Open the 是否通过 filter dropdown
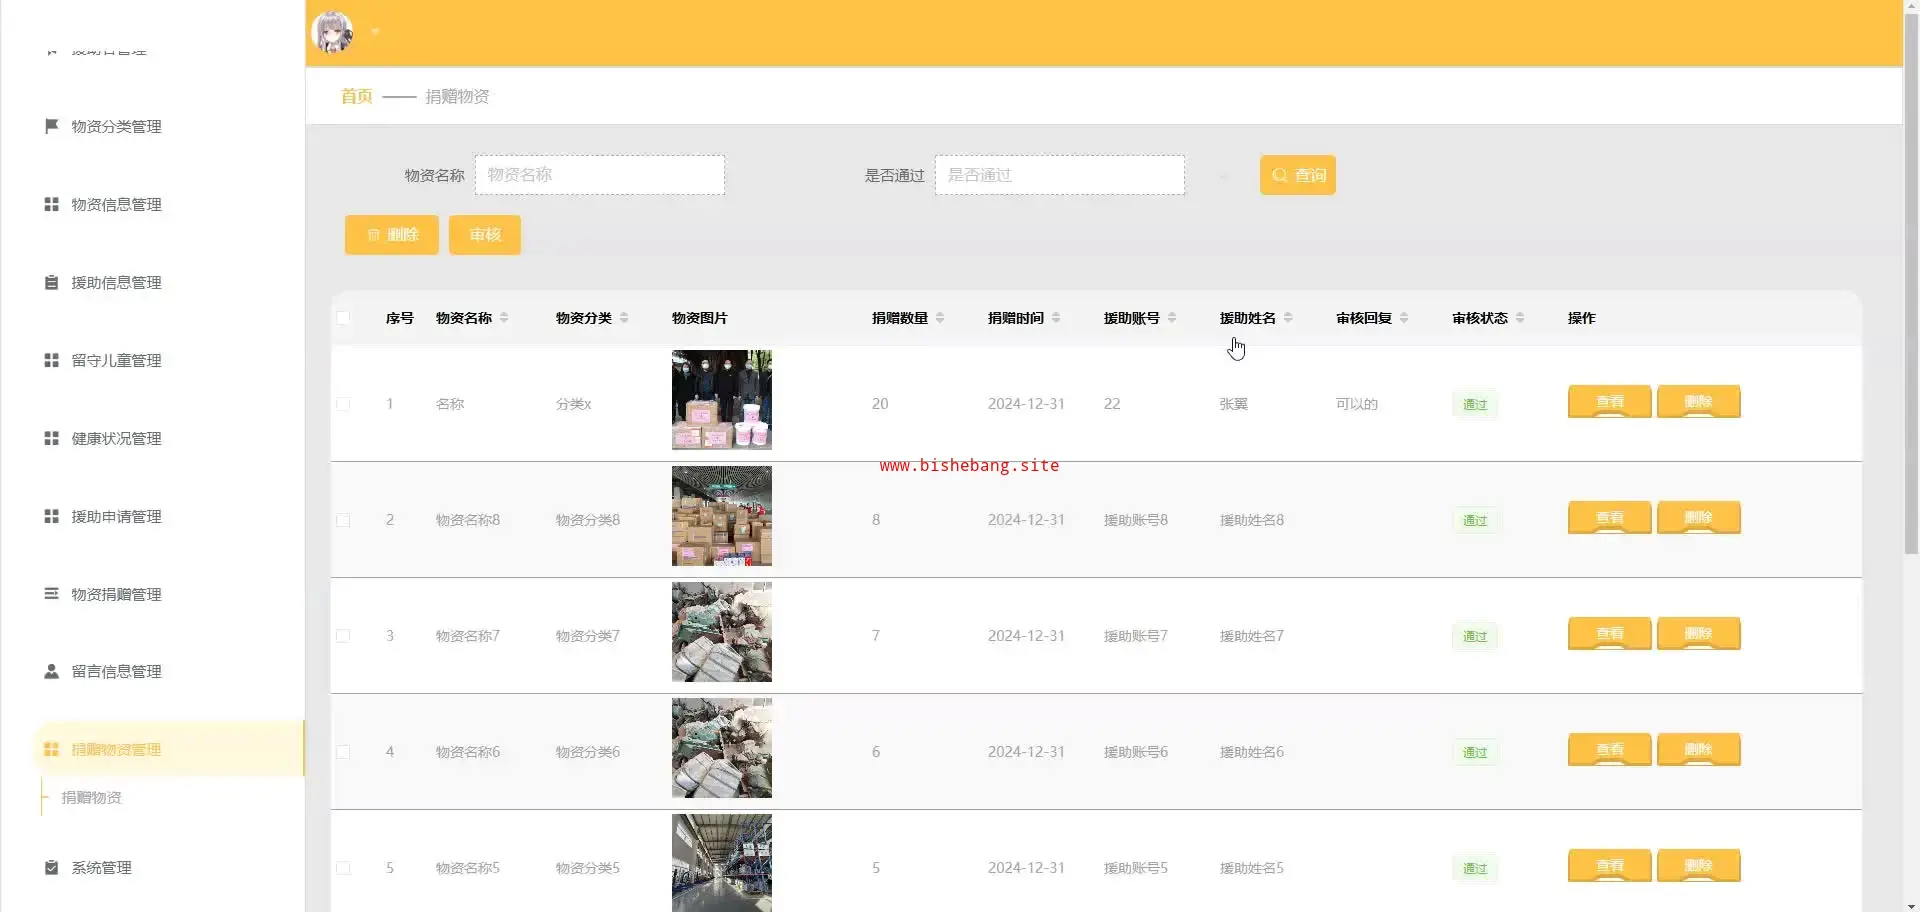Screen dimensions: 1920x912 pyautogui.click(x=1059, y=175)
